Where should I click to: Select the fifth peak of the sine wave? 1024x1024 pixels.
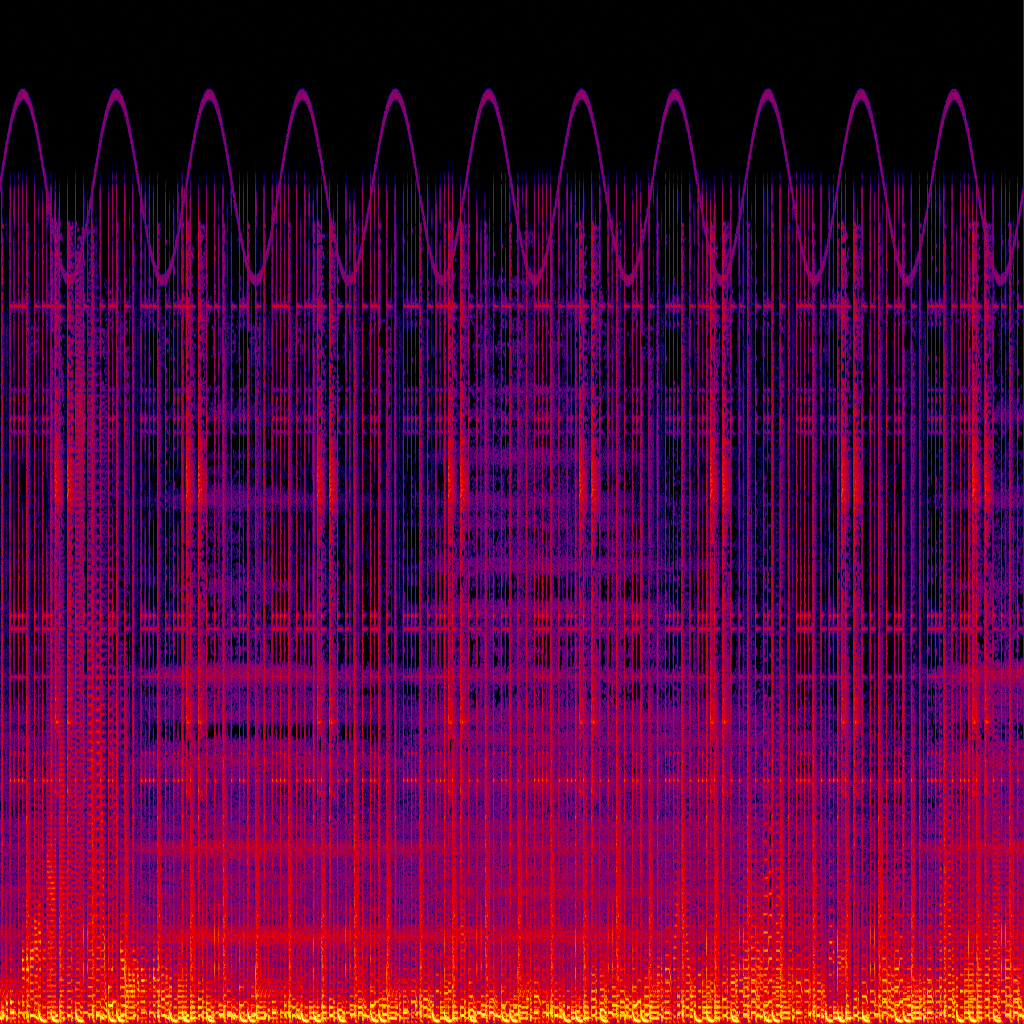coord(395,94)
